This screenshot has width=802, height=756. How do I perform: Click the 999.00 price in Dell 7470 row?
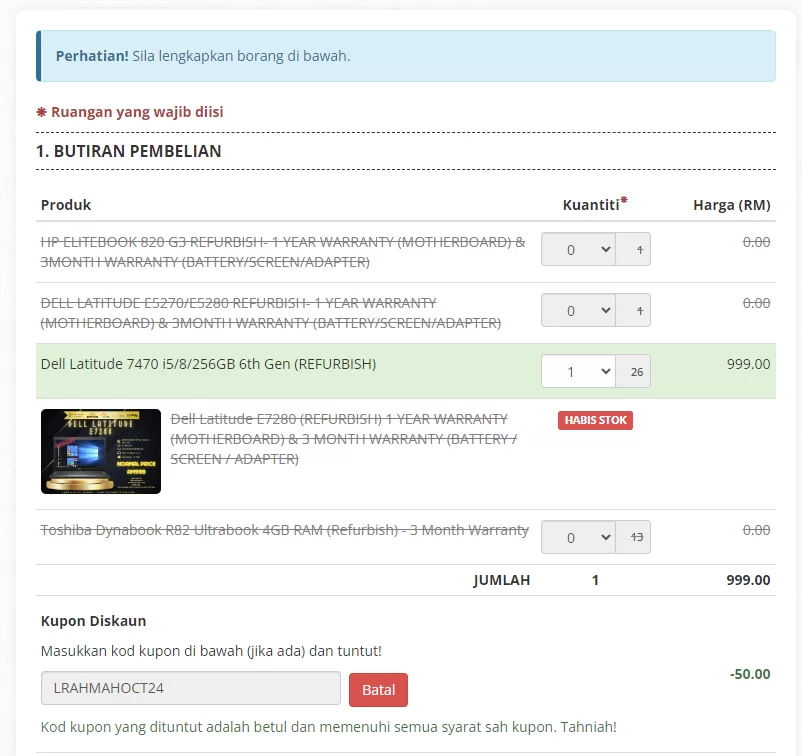(x=748, y=364)
